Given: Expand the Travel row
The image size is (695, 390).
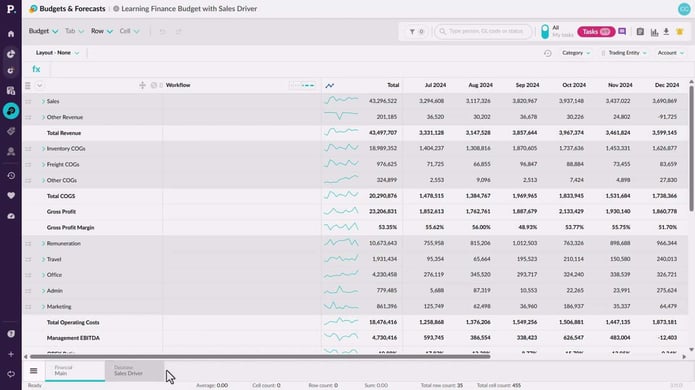Looking at the screenshot, I should click(x=43, y=259).
